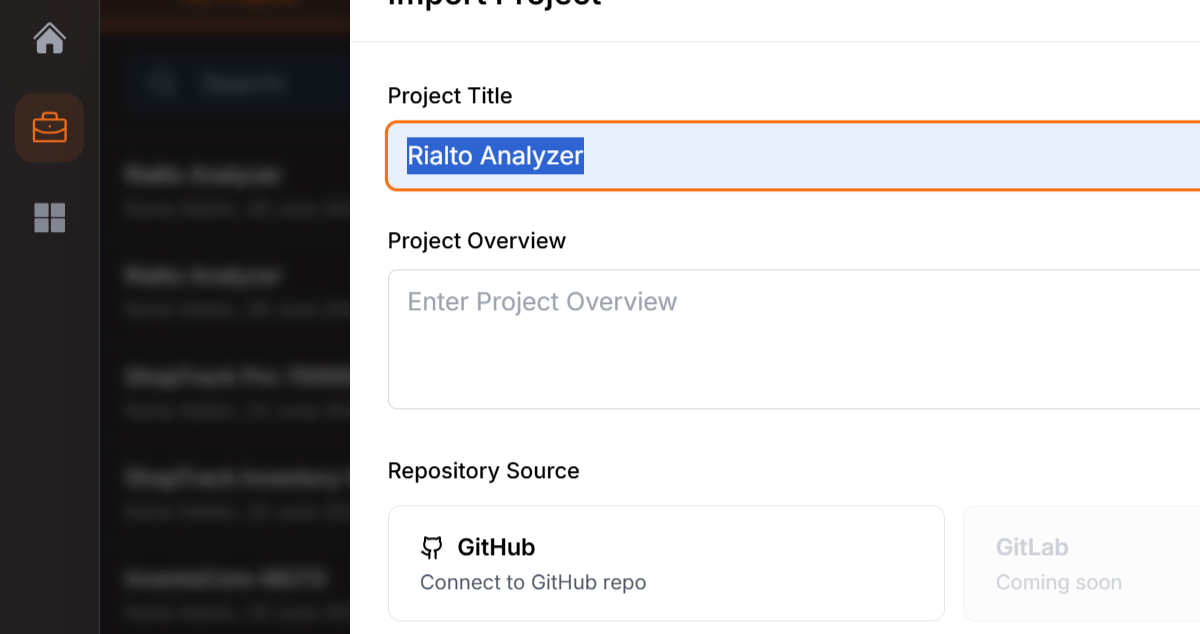Focus the Project Title input field

[793, 155]
